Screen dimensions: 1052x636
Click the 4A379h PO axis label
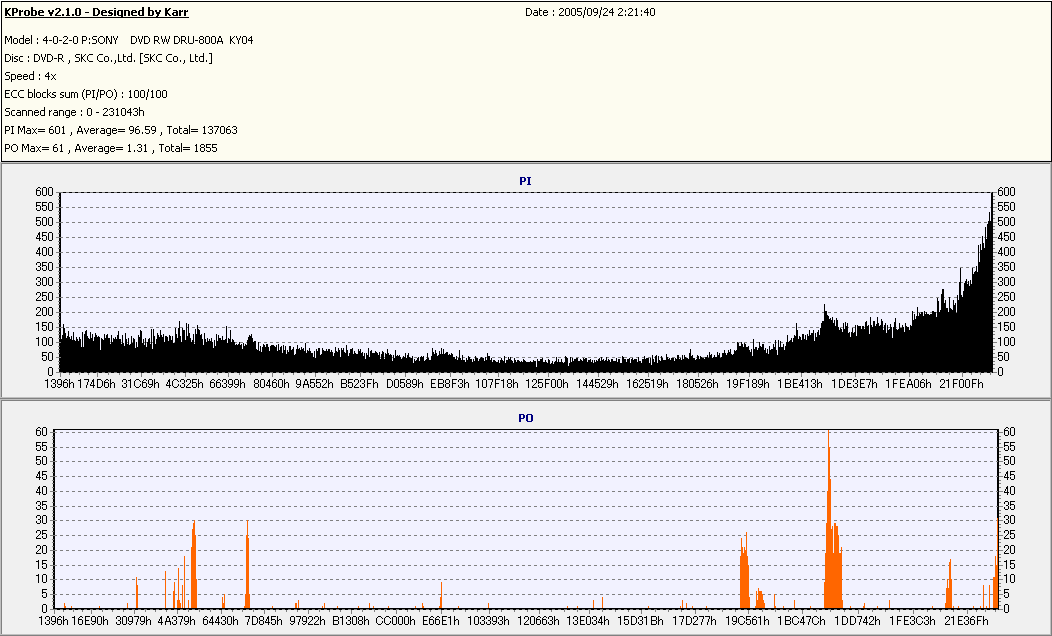point(176,621)
